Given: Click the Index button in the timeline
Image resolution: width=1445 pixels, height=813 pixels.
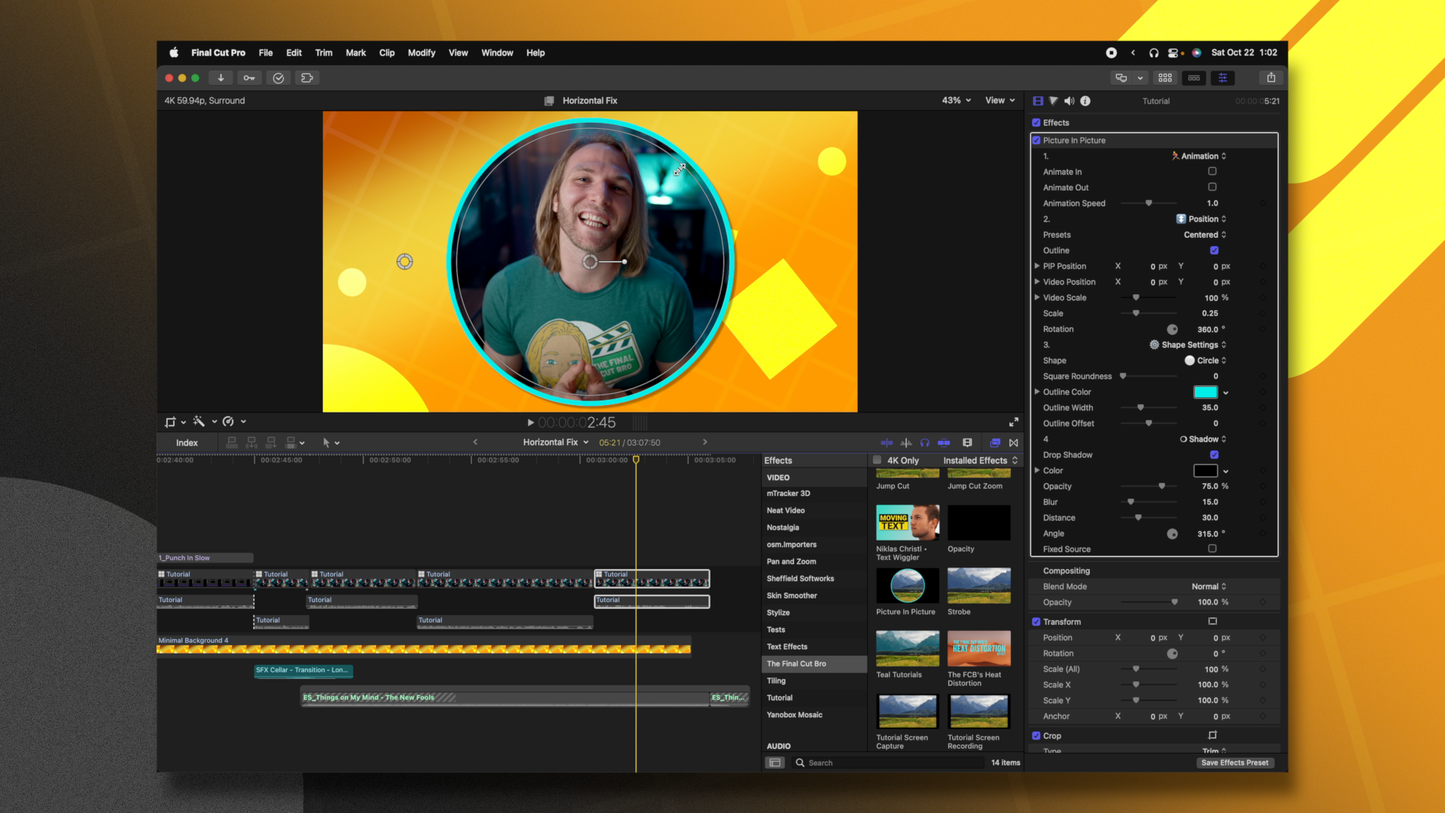Looking at the screenshot, I should coord(186,442).
